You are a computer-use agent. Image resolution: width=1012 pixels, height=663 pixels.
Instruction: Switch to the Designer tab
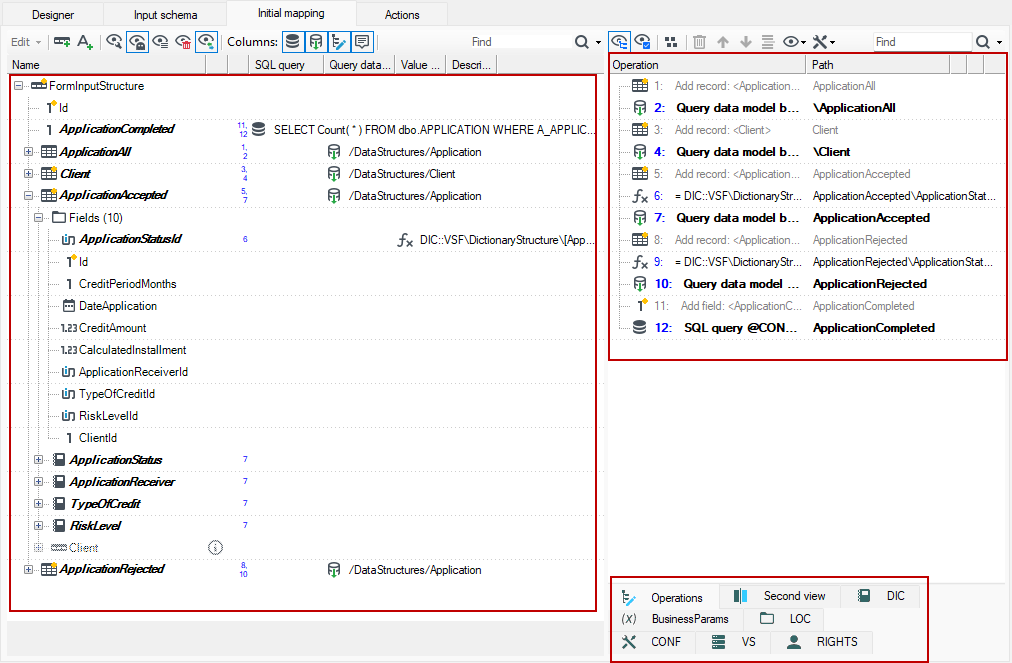click(53, 14)
